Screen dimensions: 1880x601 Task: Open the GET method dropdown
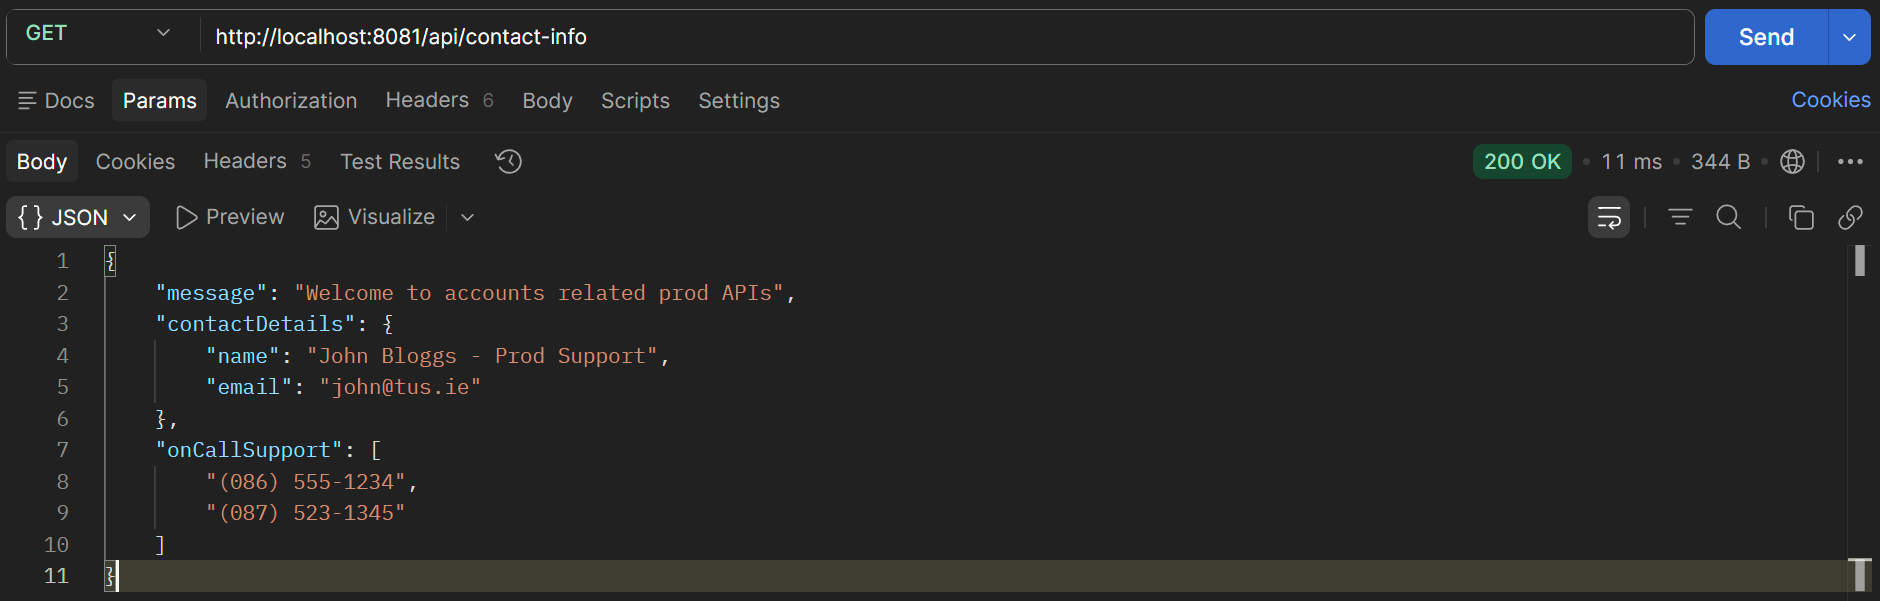tap(98, 34)
